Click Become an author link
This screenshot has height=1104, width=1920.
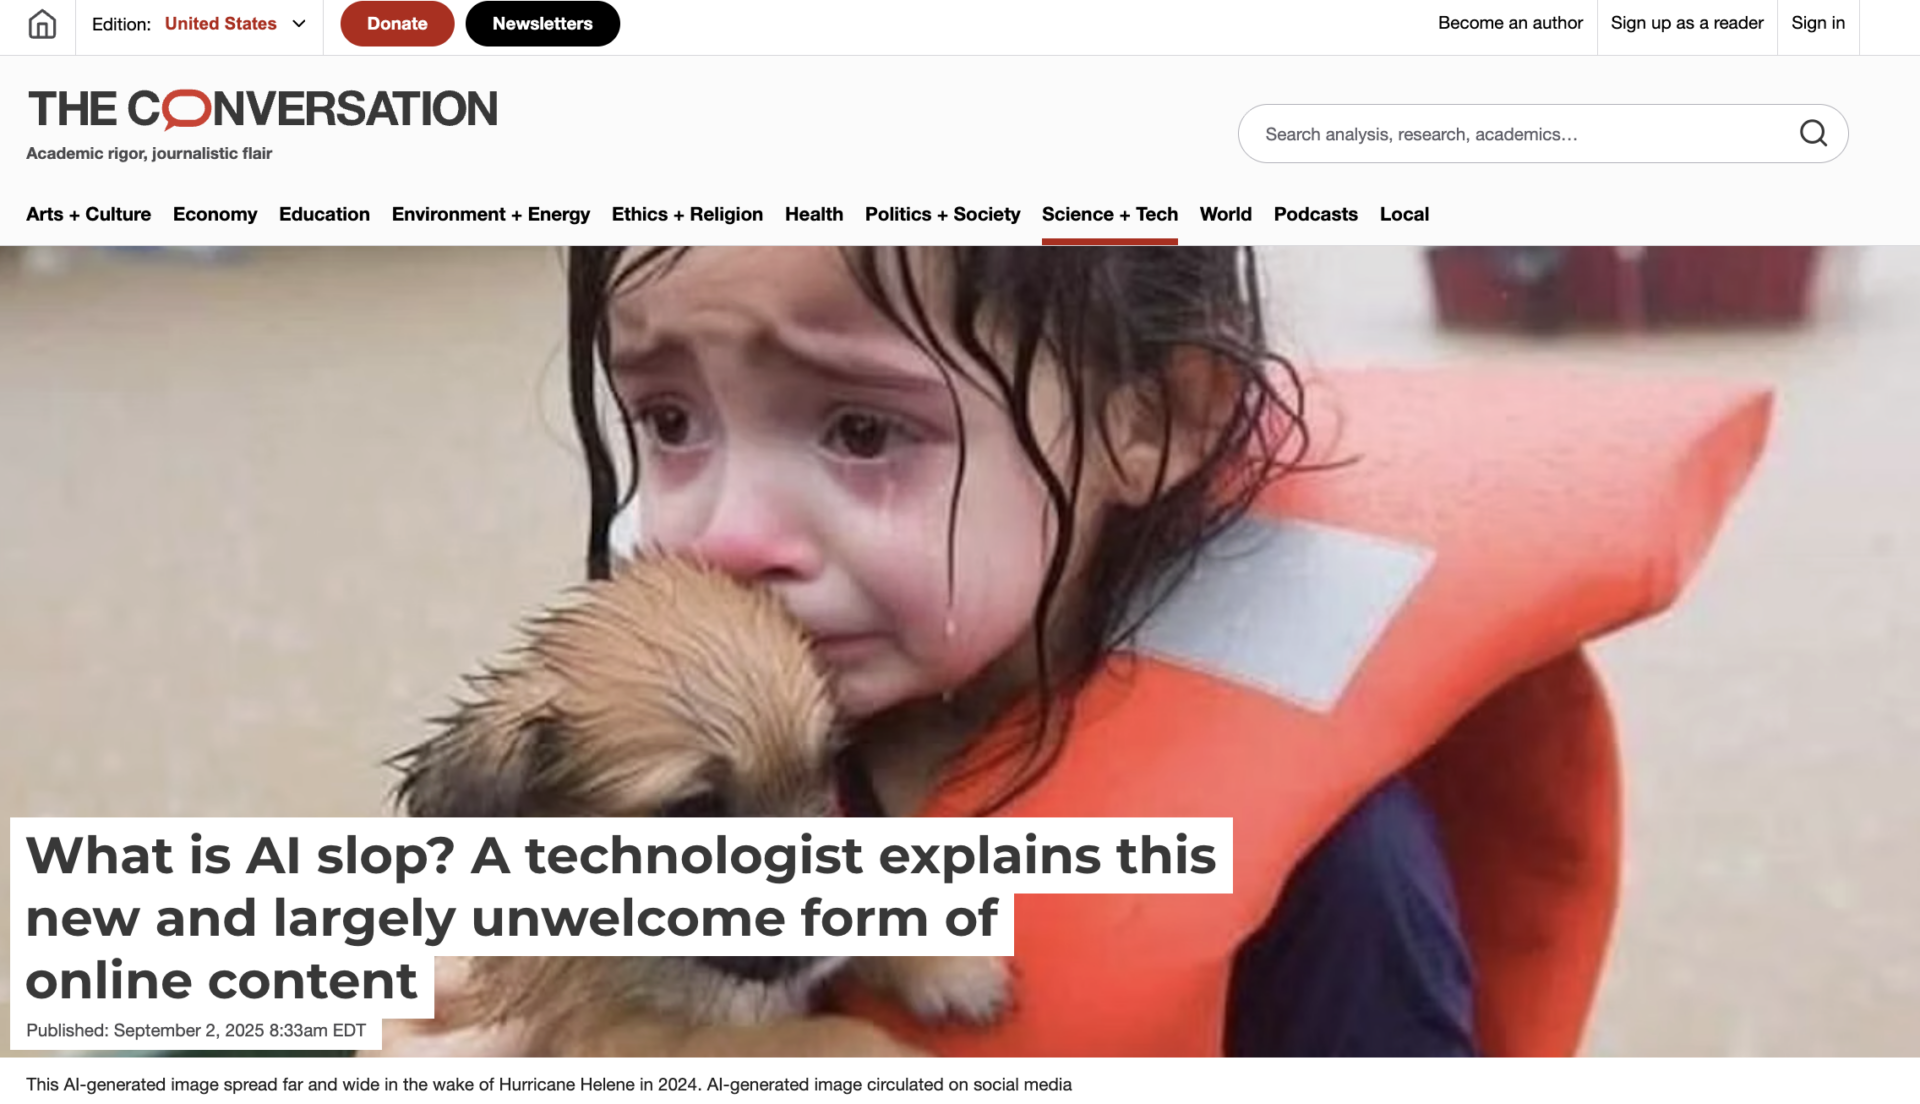tap(1510, 23)
